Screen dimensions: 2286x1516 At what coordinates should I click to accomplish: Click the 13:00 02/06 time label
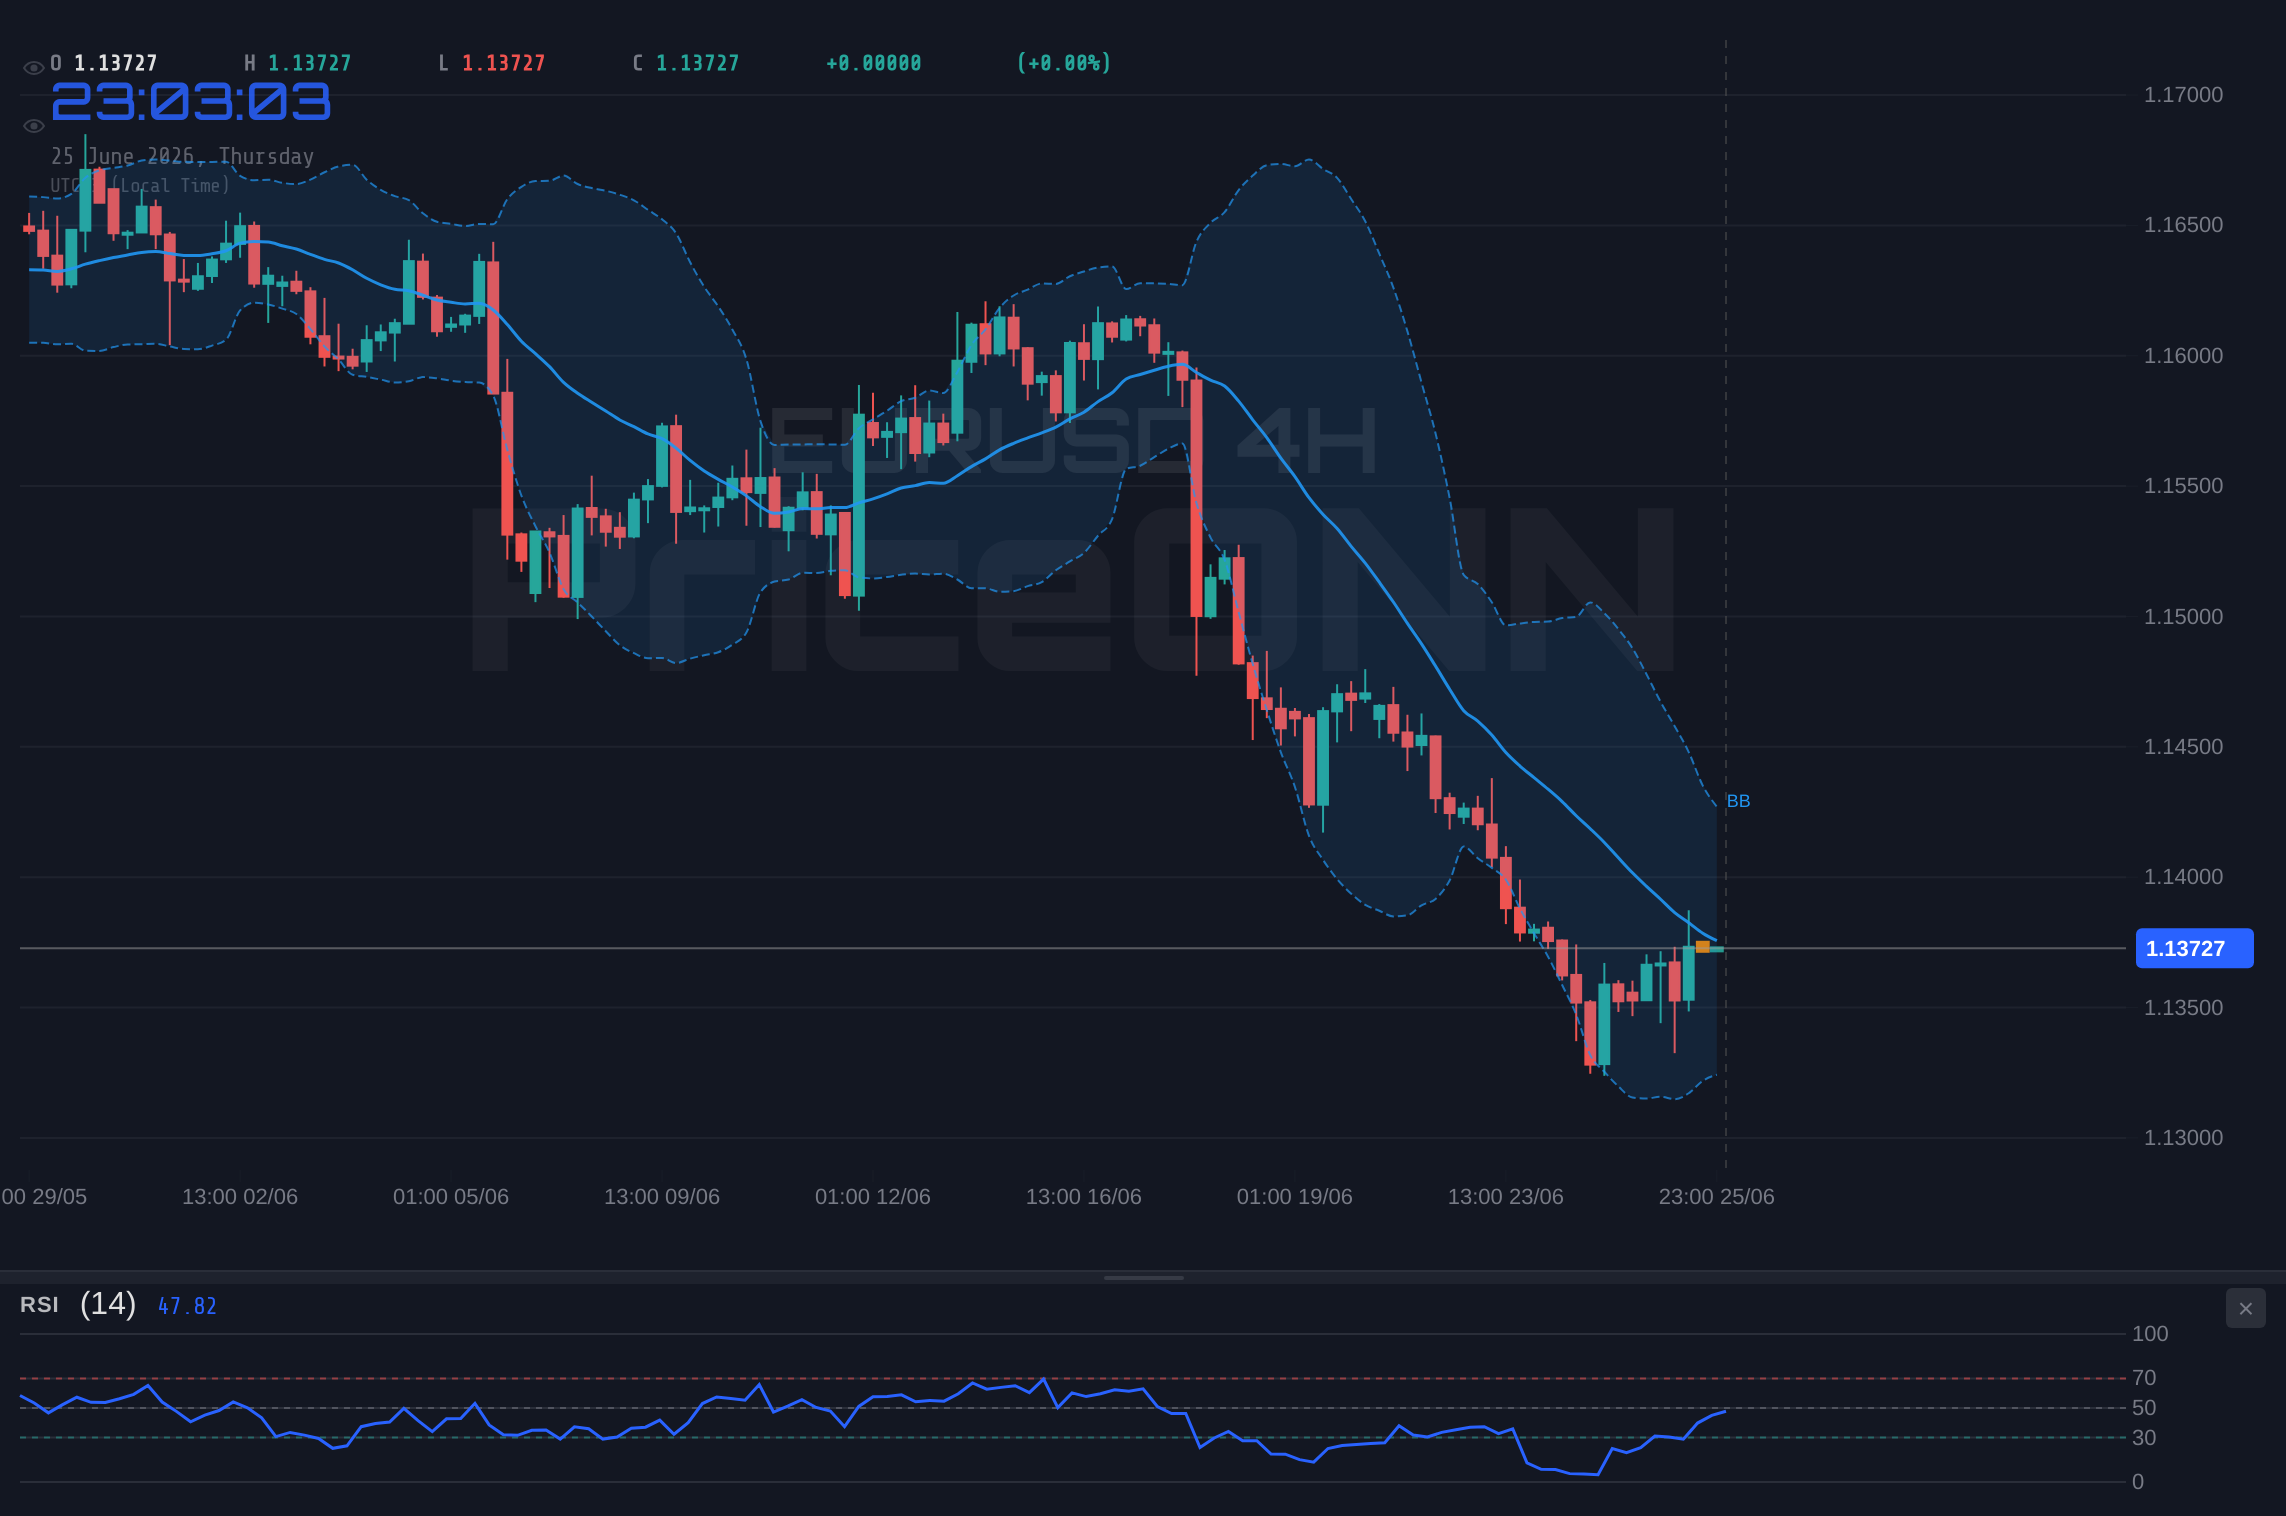coord(240,1197)
